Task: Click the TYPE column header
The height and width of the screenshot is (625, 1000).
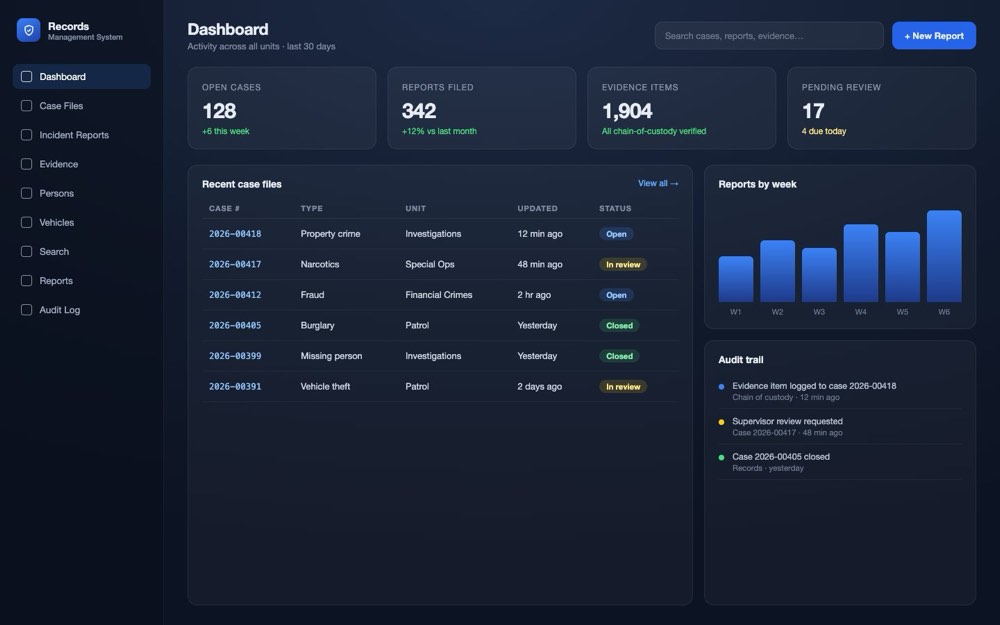Action: [312, 209]
